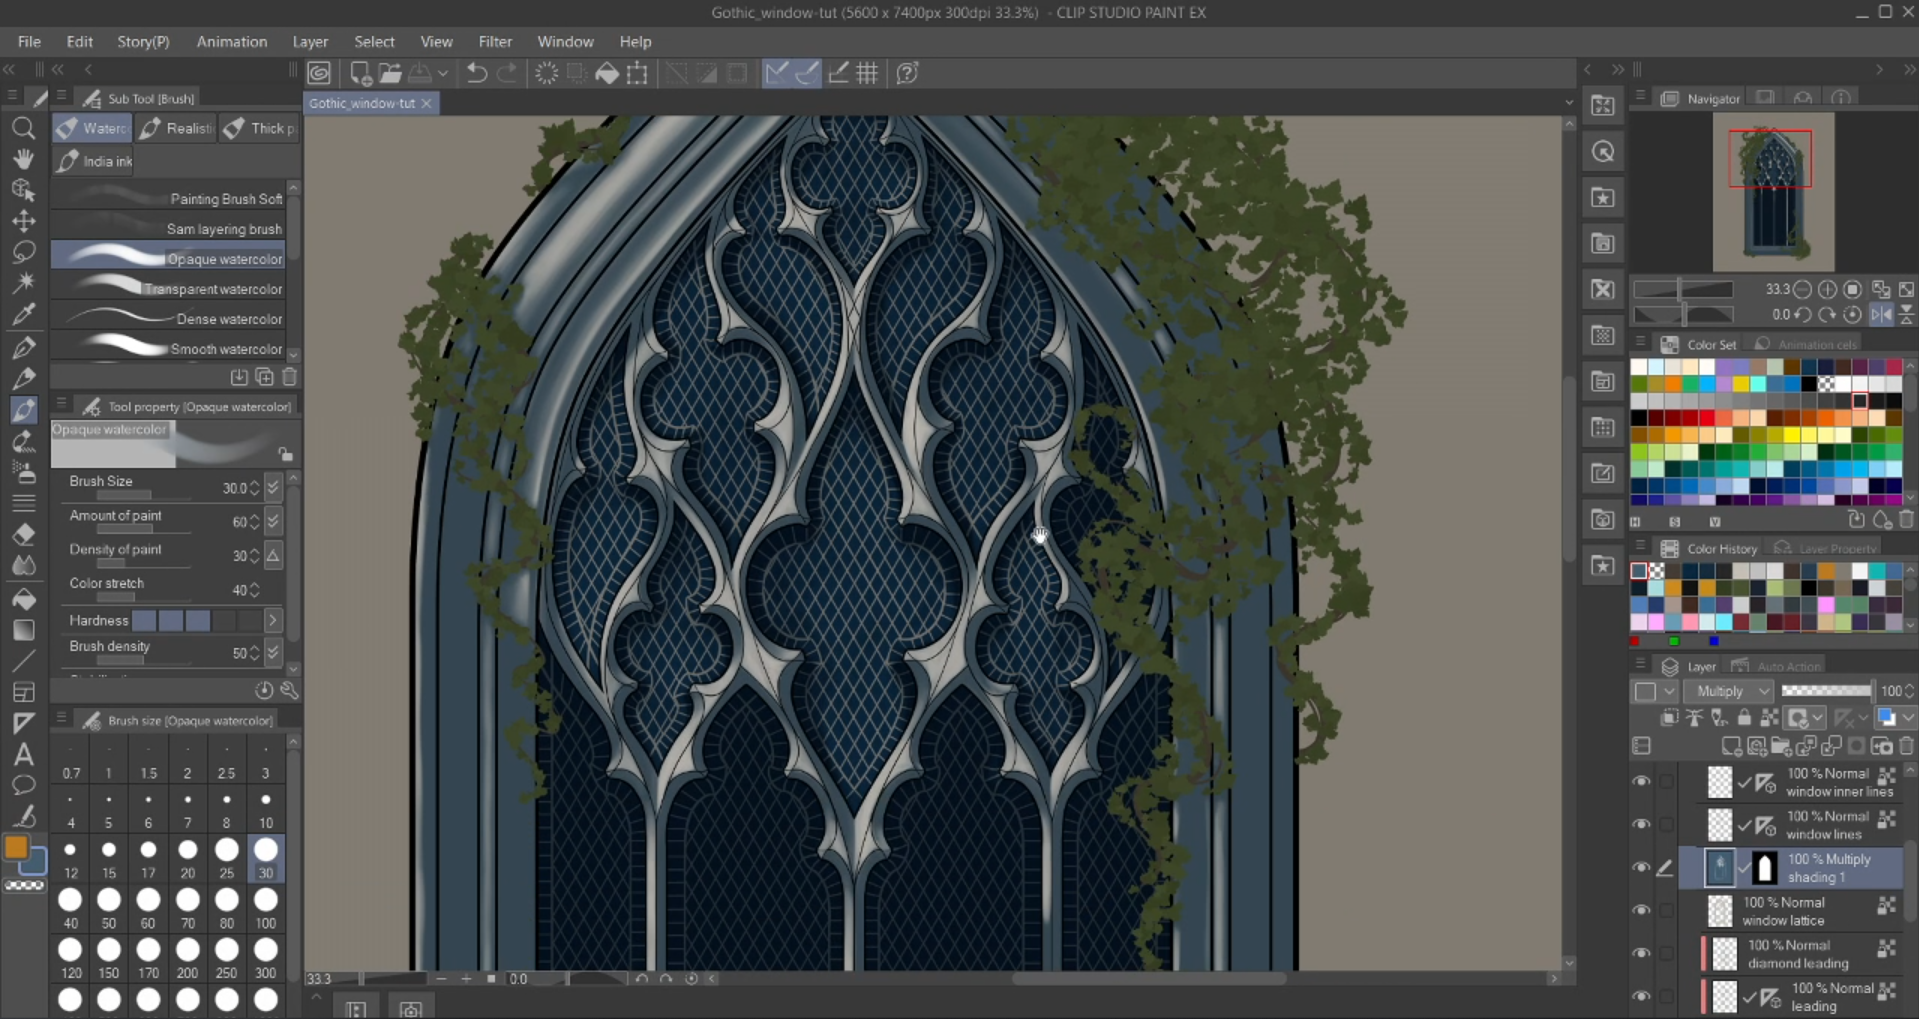Select the Text tool
The height and width of the screenshot is (1019, 1919).
[x=23, y=754]
